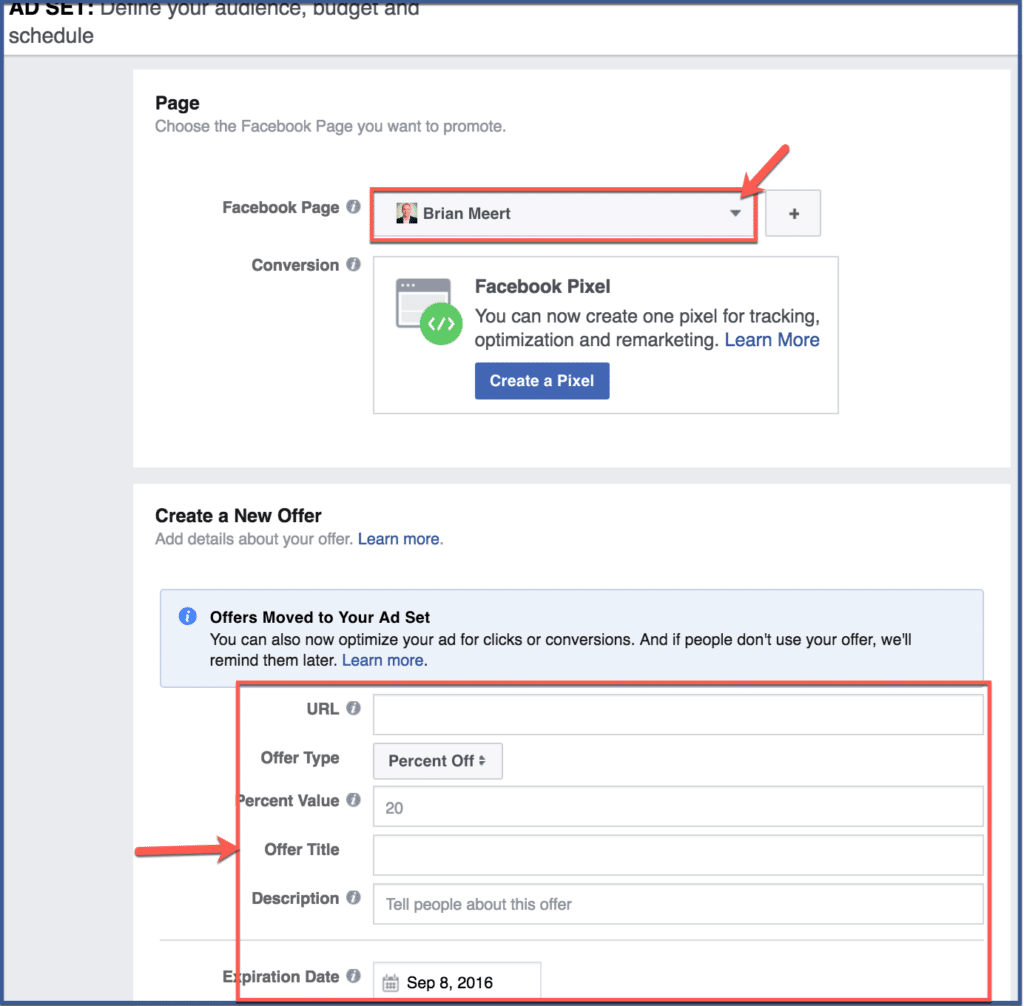This screenshot has width=1024, height=1006.
Task: Click the 'Facebook Pixel' heading text
Action: click(x=542, y=287)
